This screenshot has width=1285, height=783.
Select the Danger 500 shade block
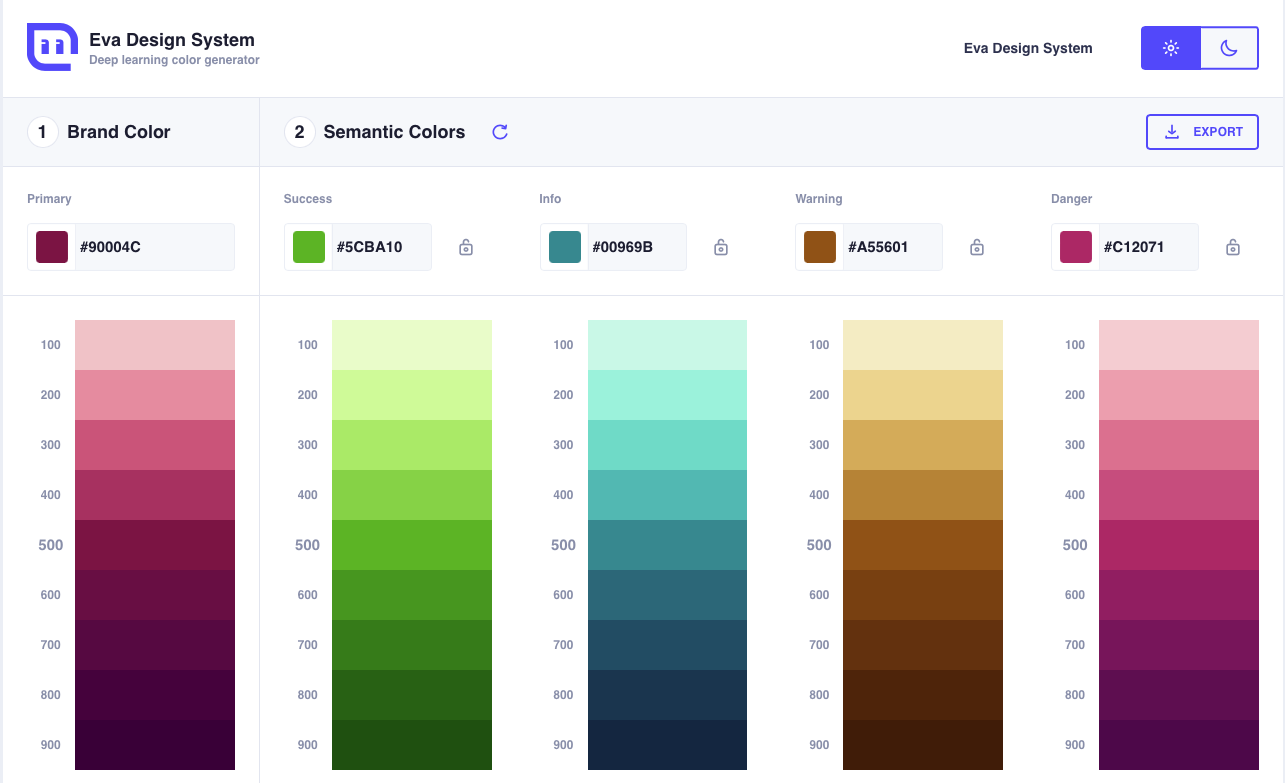coord(1179,545)
